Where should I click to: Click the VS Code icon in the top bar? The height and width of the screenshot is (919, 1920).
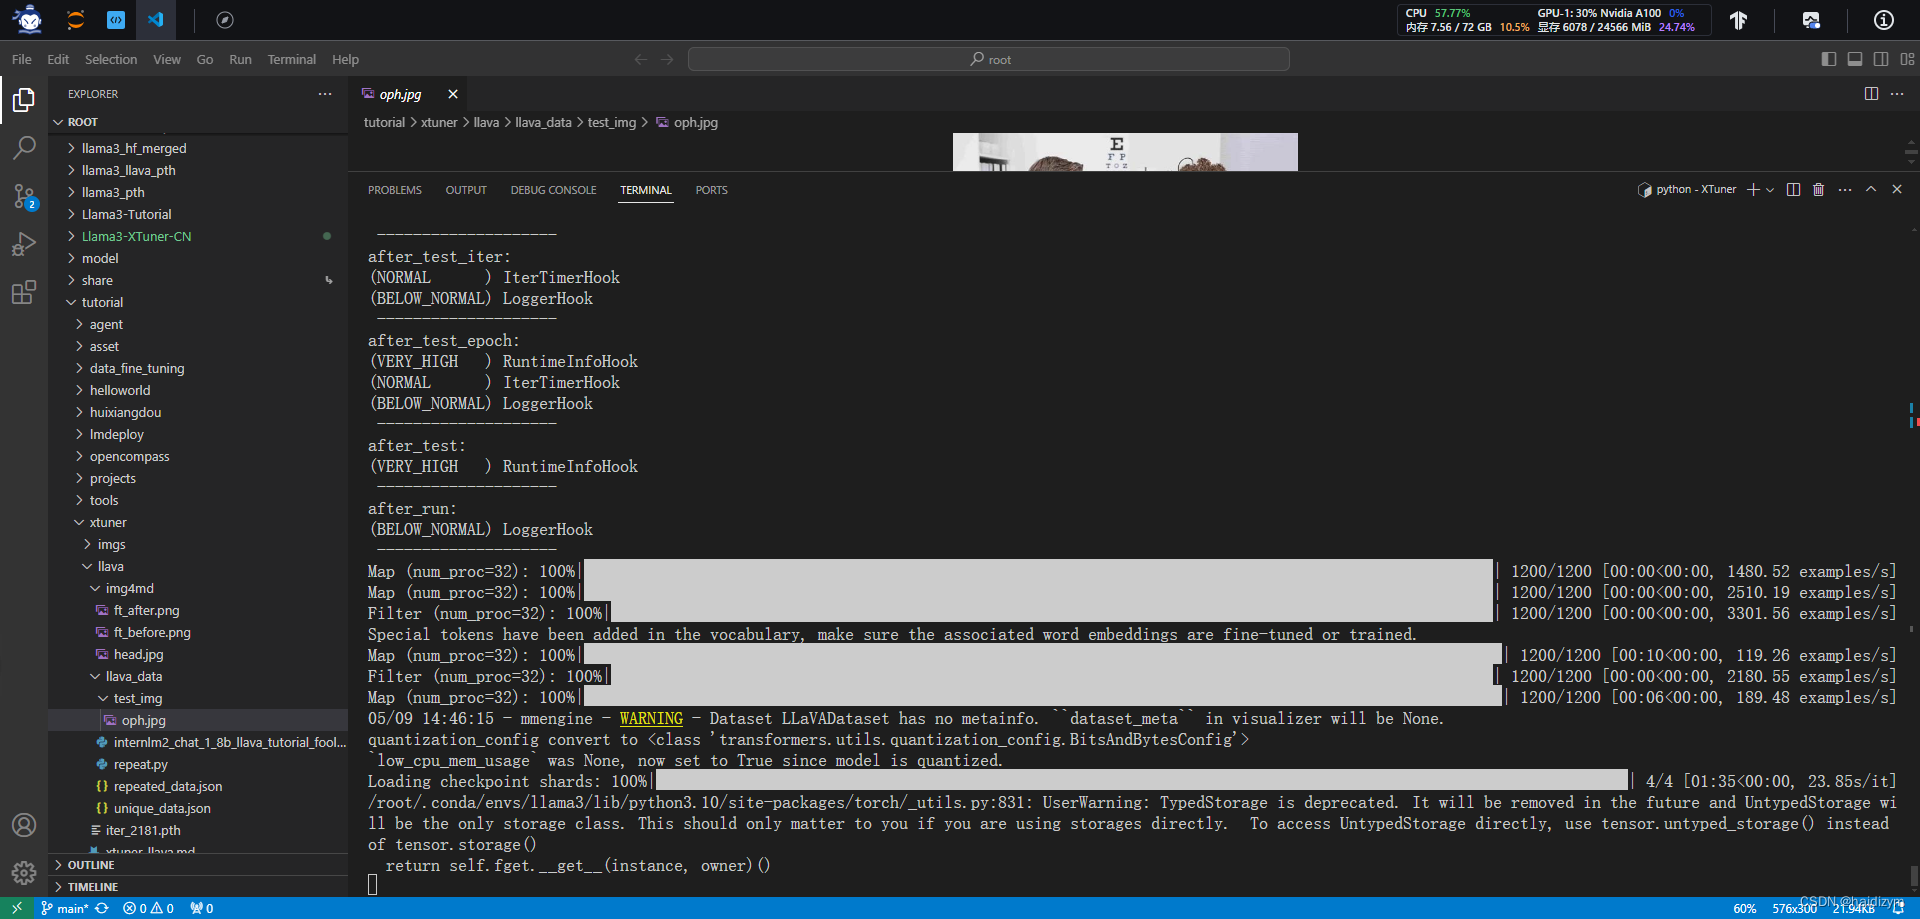pyautogui.click(x=155, y=19)
